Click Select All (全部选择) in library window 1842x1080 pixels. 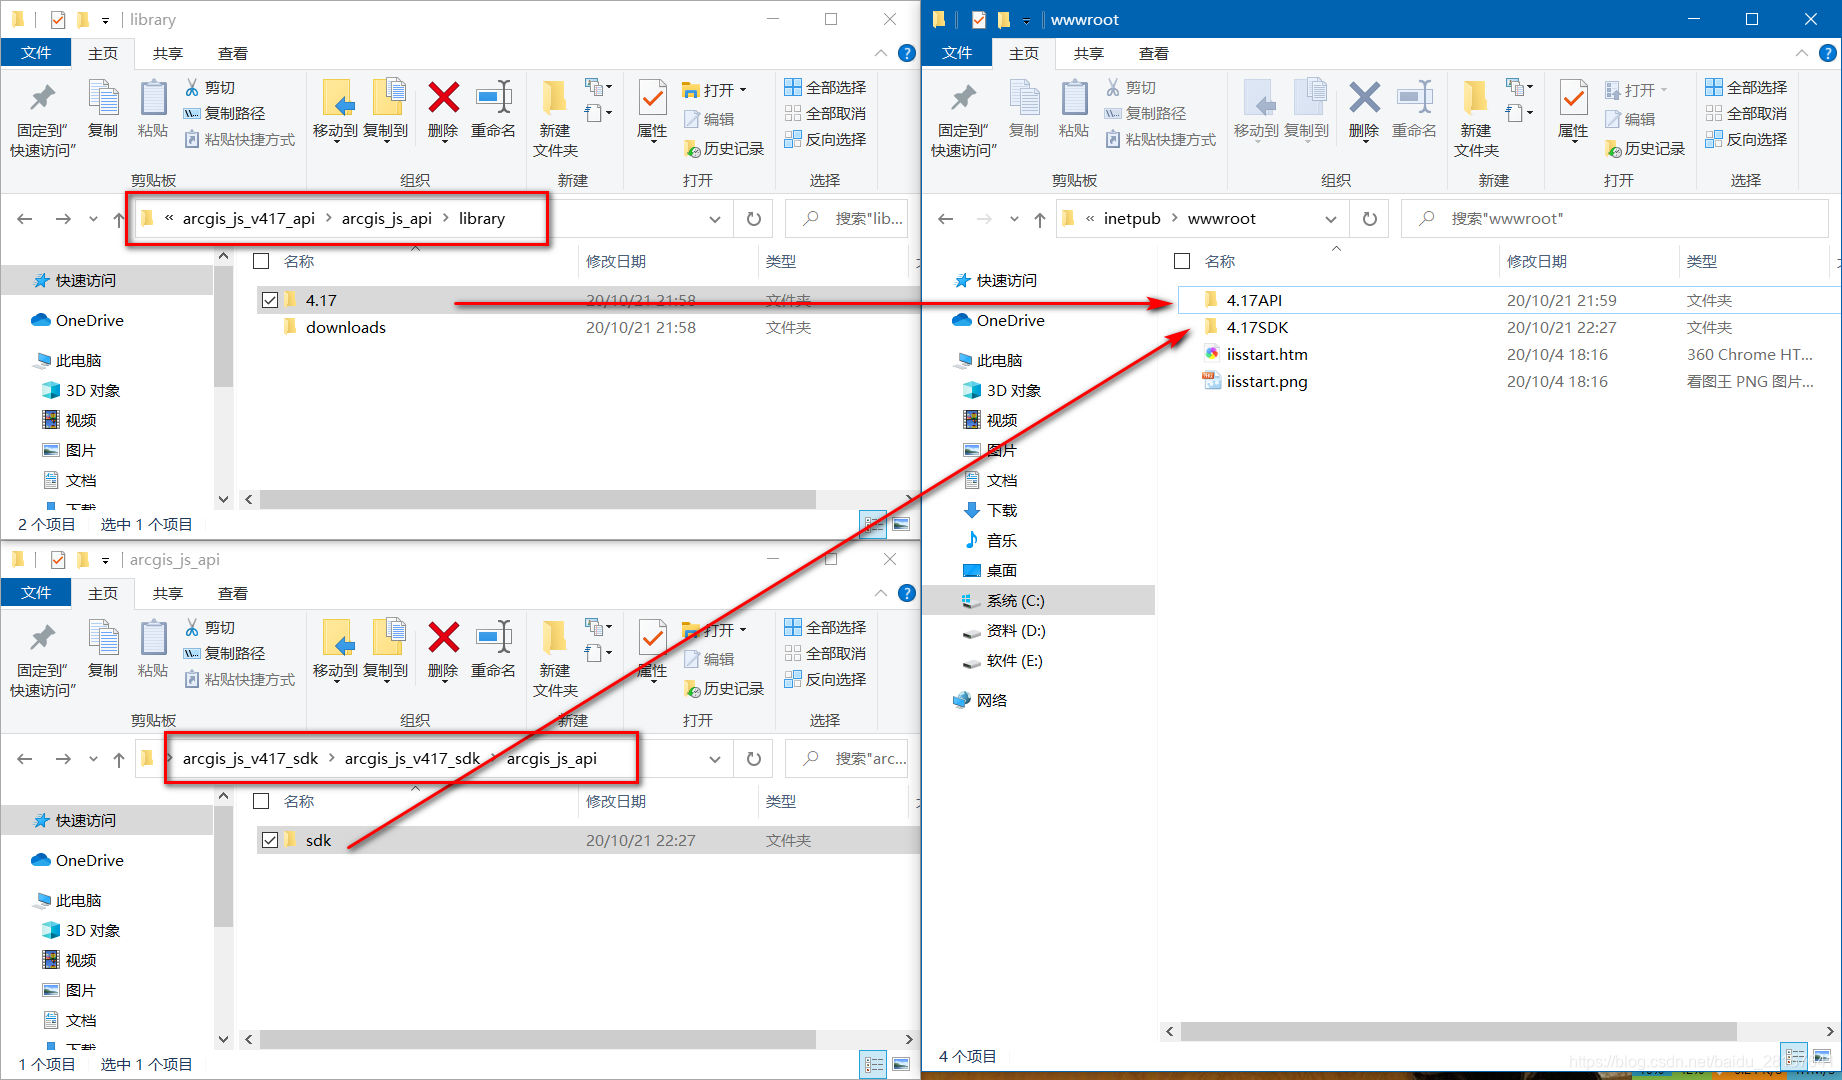point(826,88)
